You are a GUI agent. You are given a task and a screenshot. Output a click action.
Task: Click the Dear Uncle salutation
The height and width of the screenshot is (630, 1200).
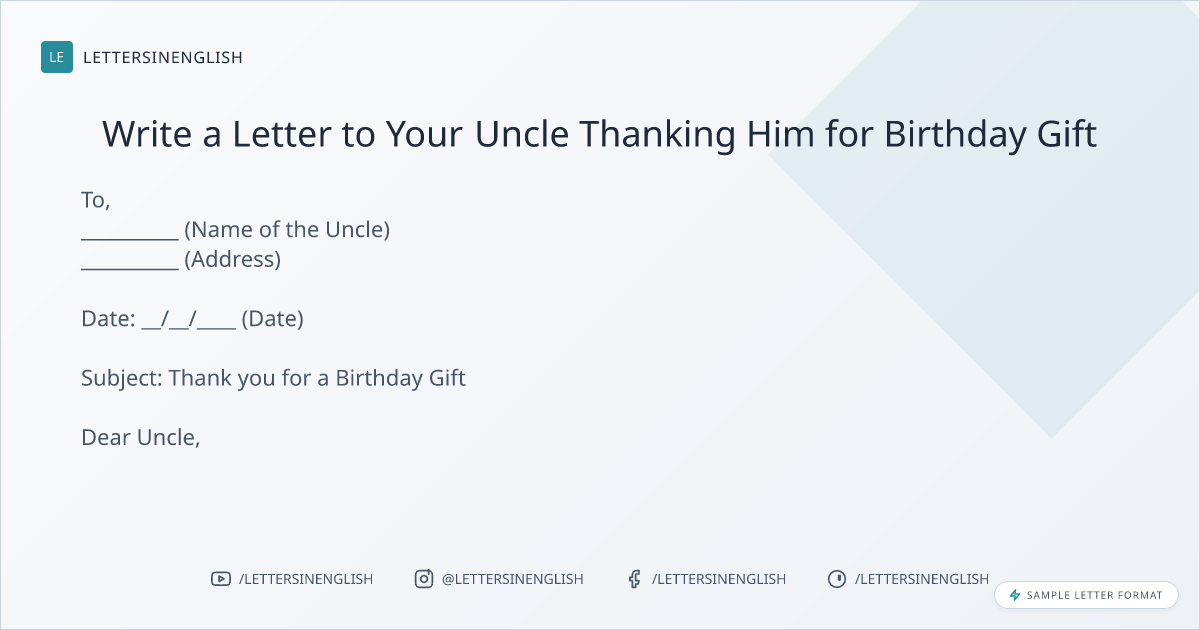[x=141, y=438]
